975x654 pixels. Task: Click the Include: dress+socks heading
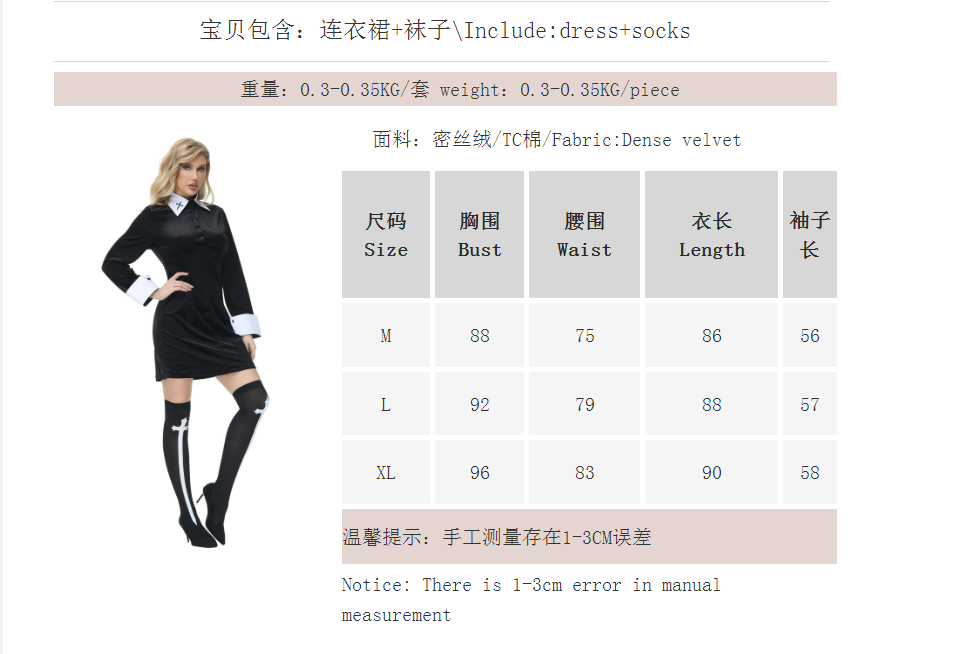tap(445, 30)
